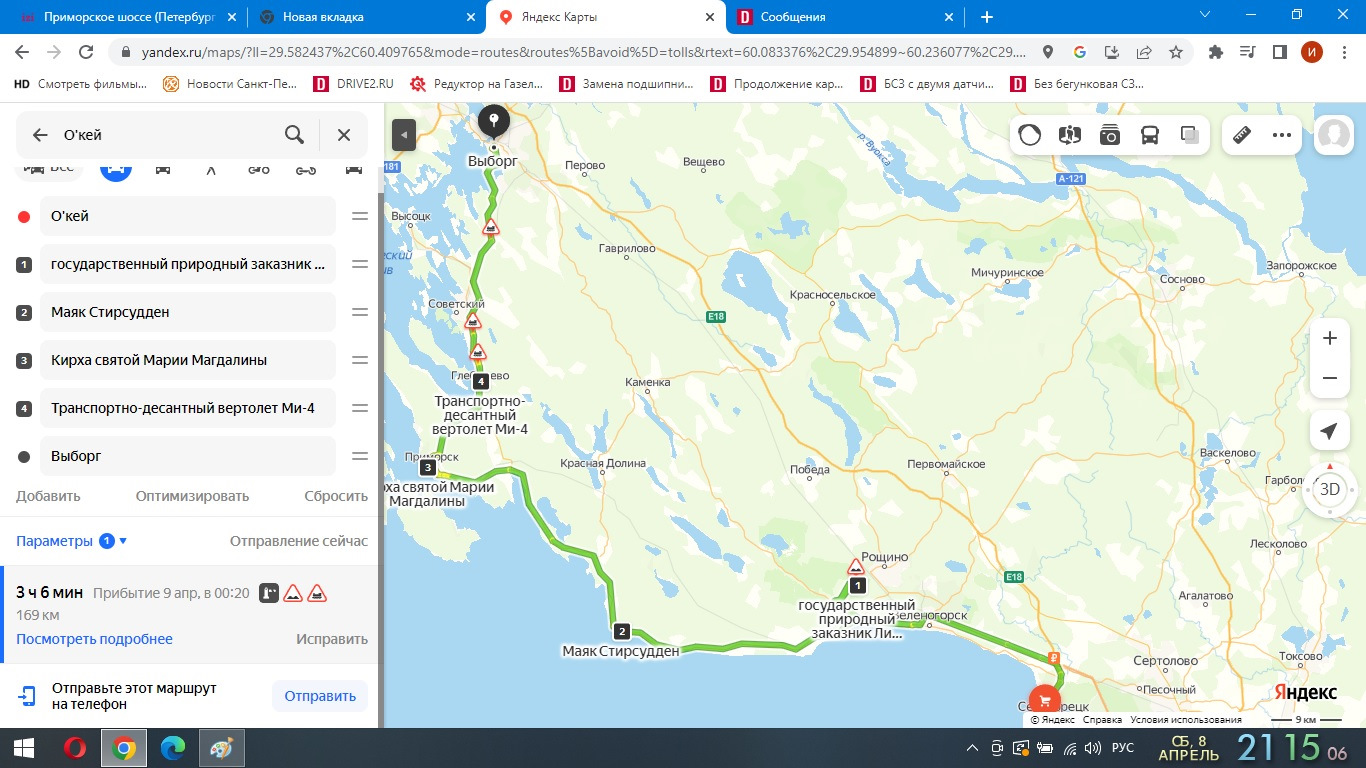Open Новости Санкт-Пе bookmark

231,84
